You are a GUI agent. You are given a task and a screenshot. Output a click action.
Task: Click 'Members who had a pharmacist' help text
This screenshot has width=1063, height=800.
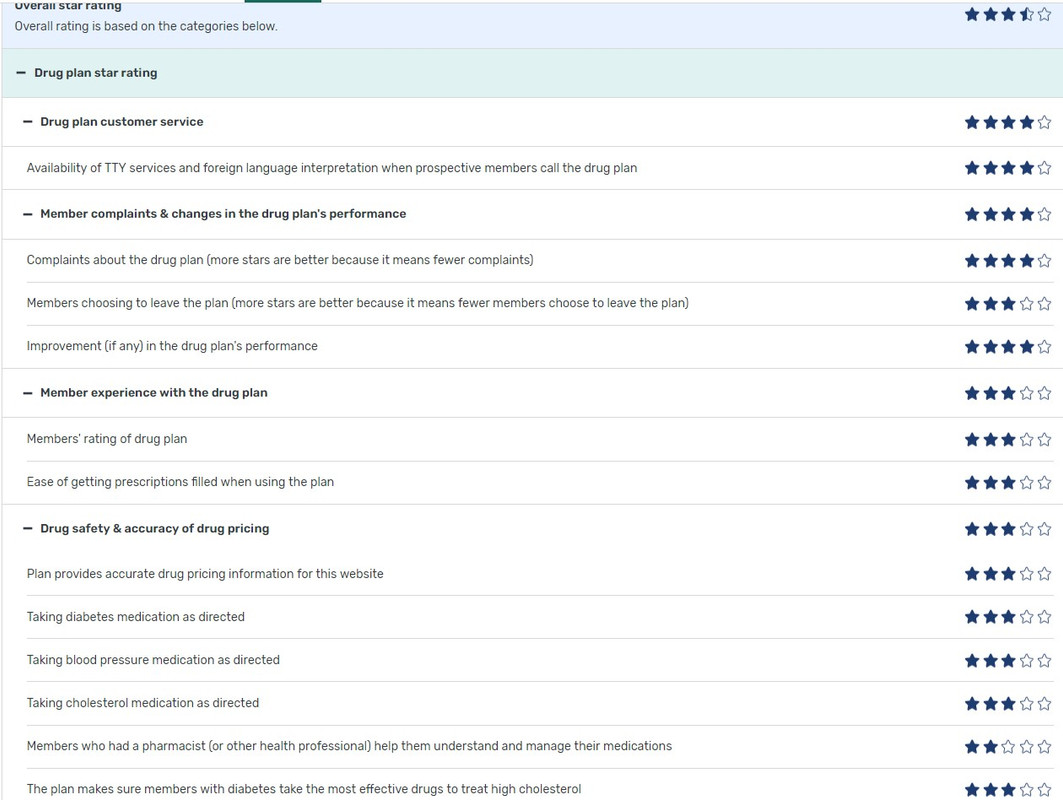pos(349,746)
